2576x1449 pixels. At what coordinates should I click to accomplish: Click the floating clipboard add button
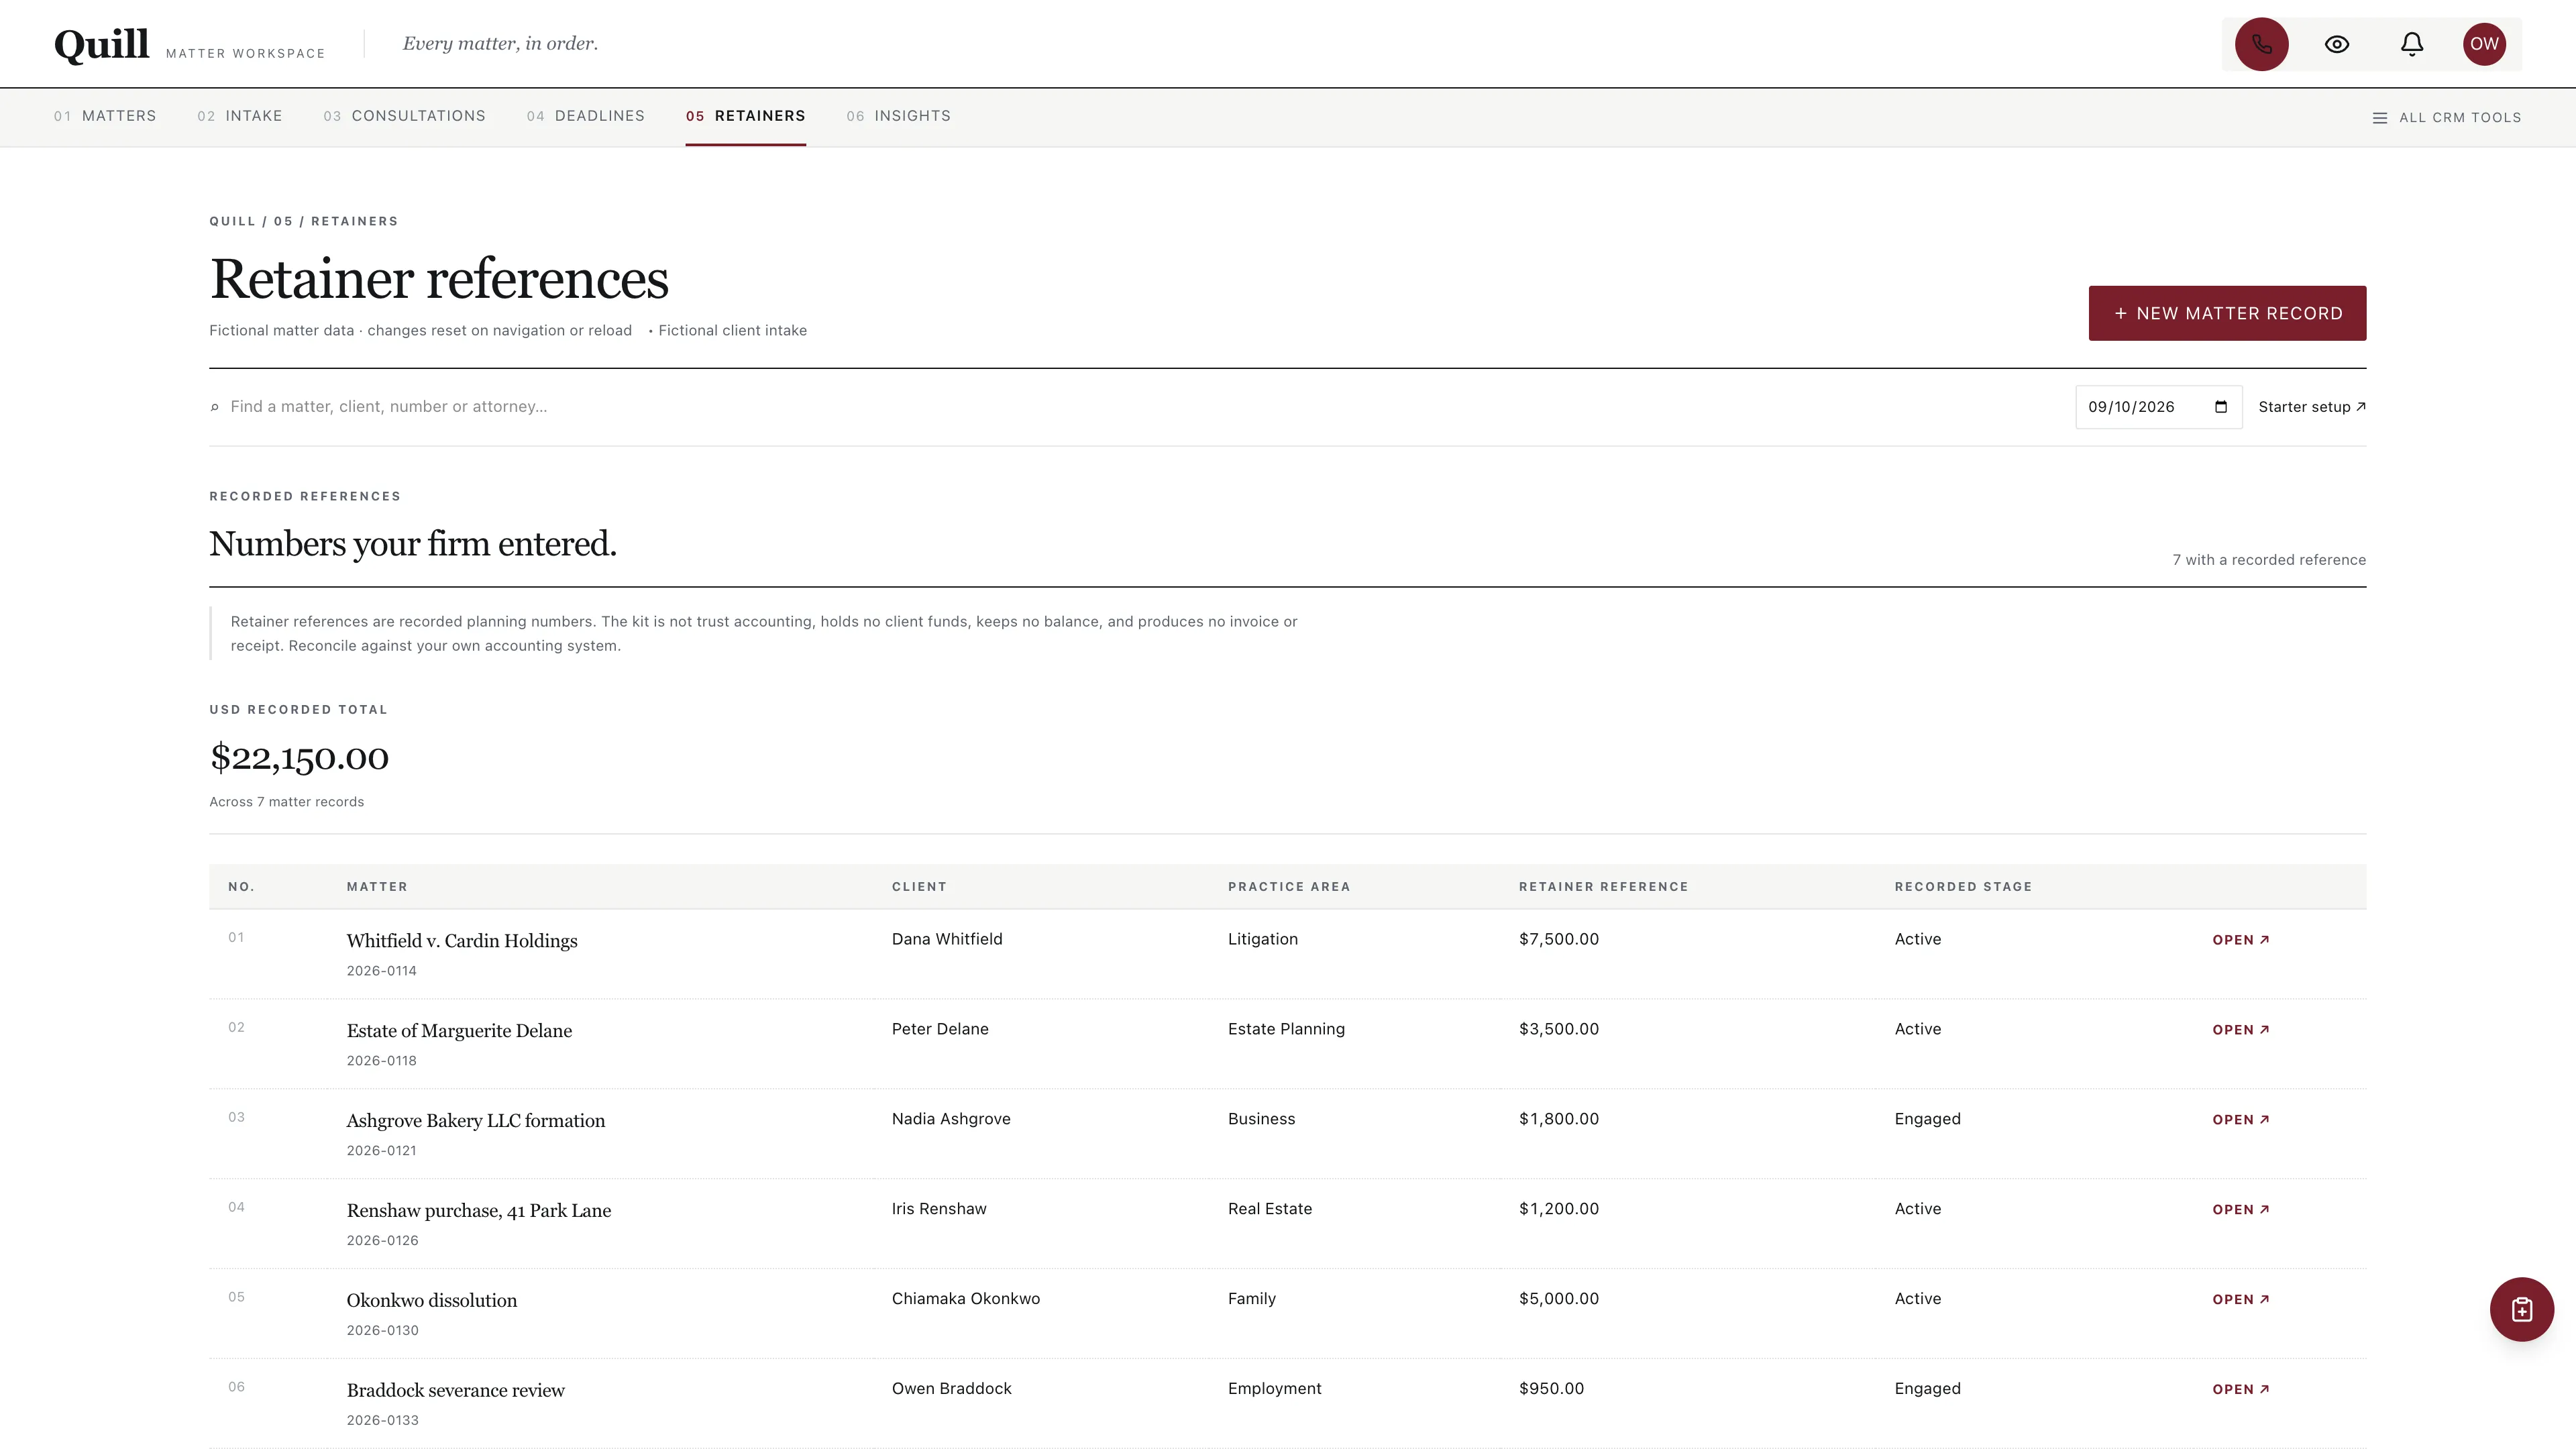[2521, 1309]
